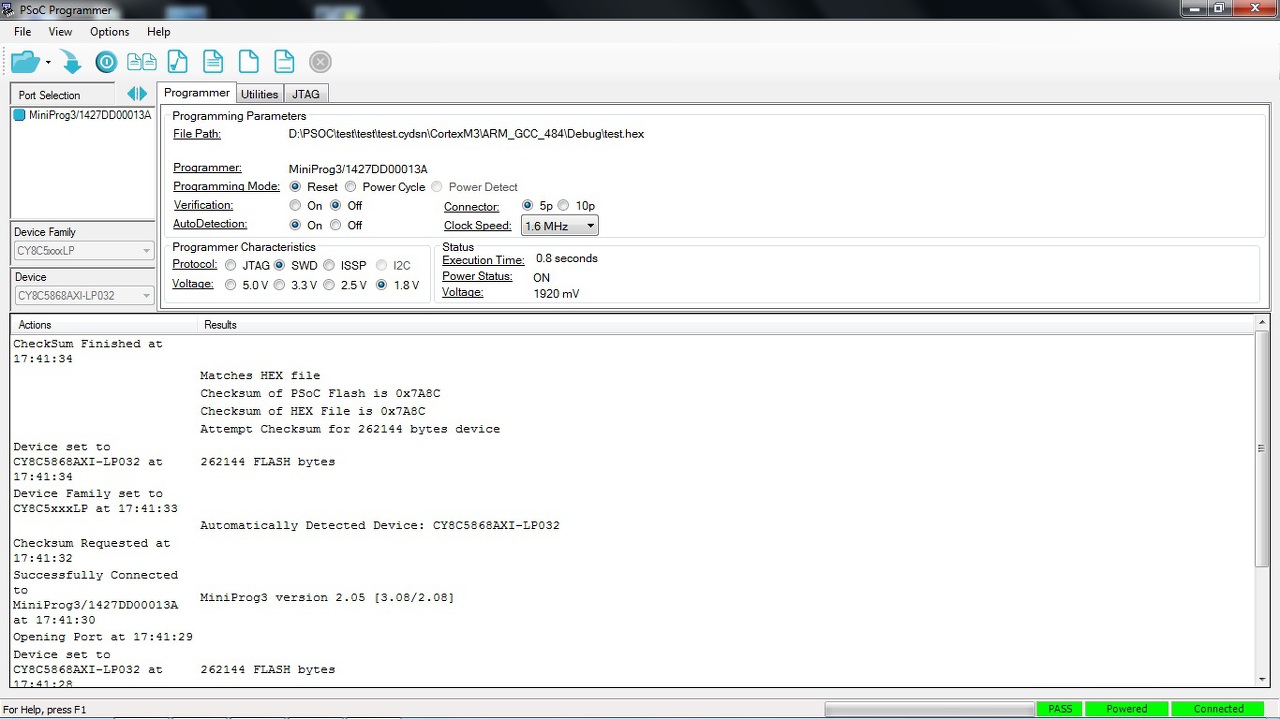Click the log scrollbar down arrow
The height and width of the screenshot is (719, 1280).
(1261, 678)
